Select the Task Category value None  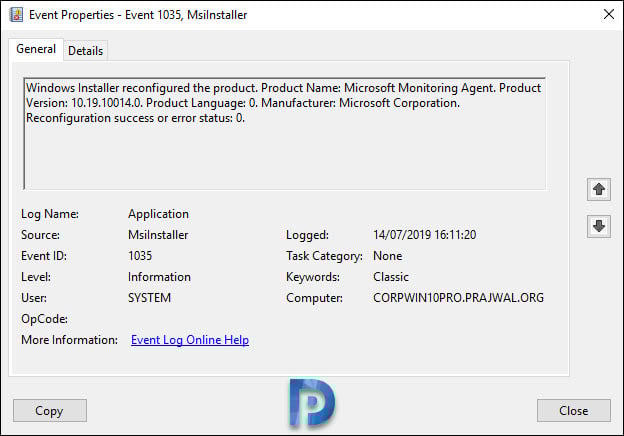[x=388, y=256]
